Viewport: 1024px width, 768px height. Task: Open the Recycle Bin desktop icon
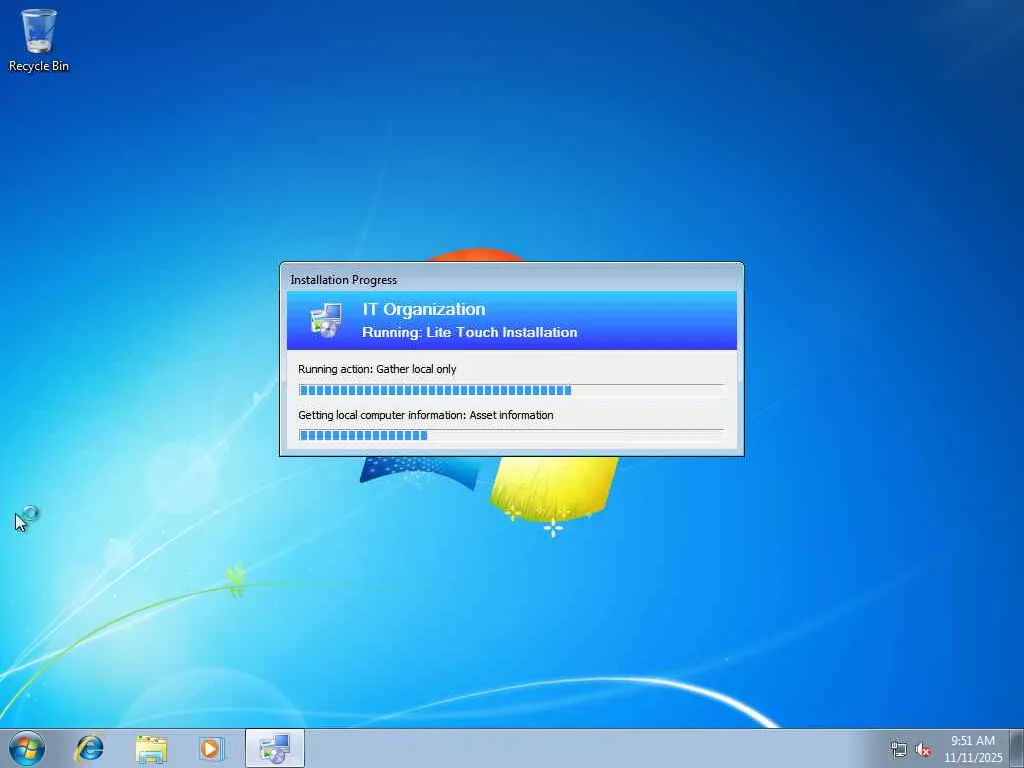pyautogui.click(x=39, y=40)
